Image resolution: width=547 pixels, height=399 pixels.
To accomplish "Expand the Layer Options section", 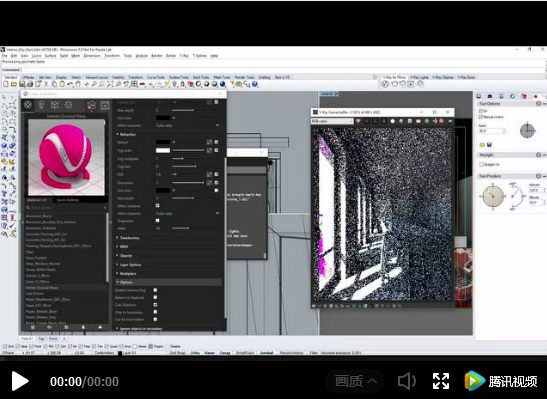I will pos(130,265).
